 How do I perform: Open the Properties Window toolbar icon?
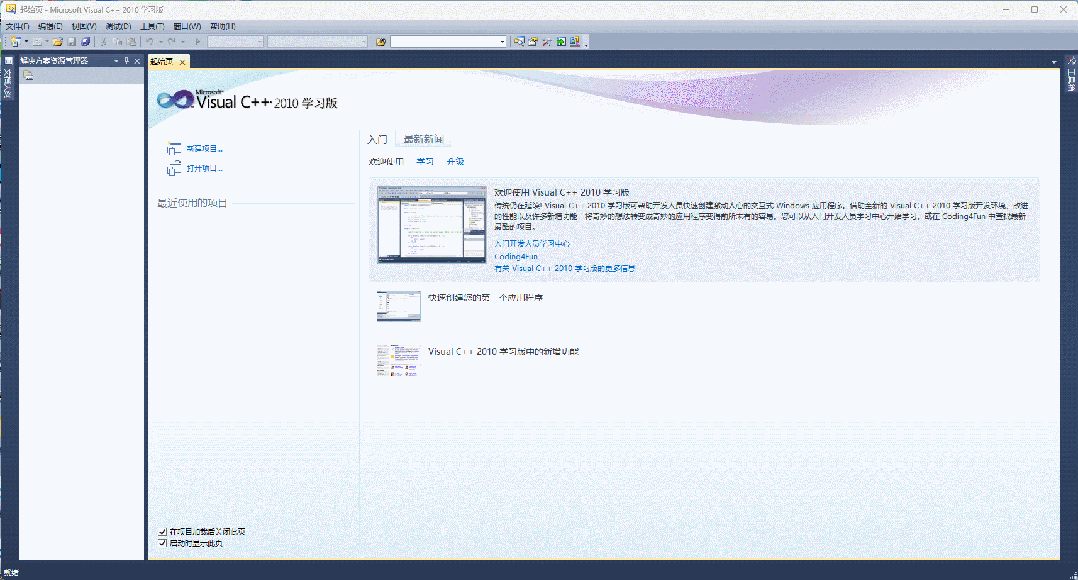coord(533,41)
